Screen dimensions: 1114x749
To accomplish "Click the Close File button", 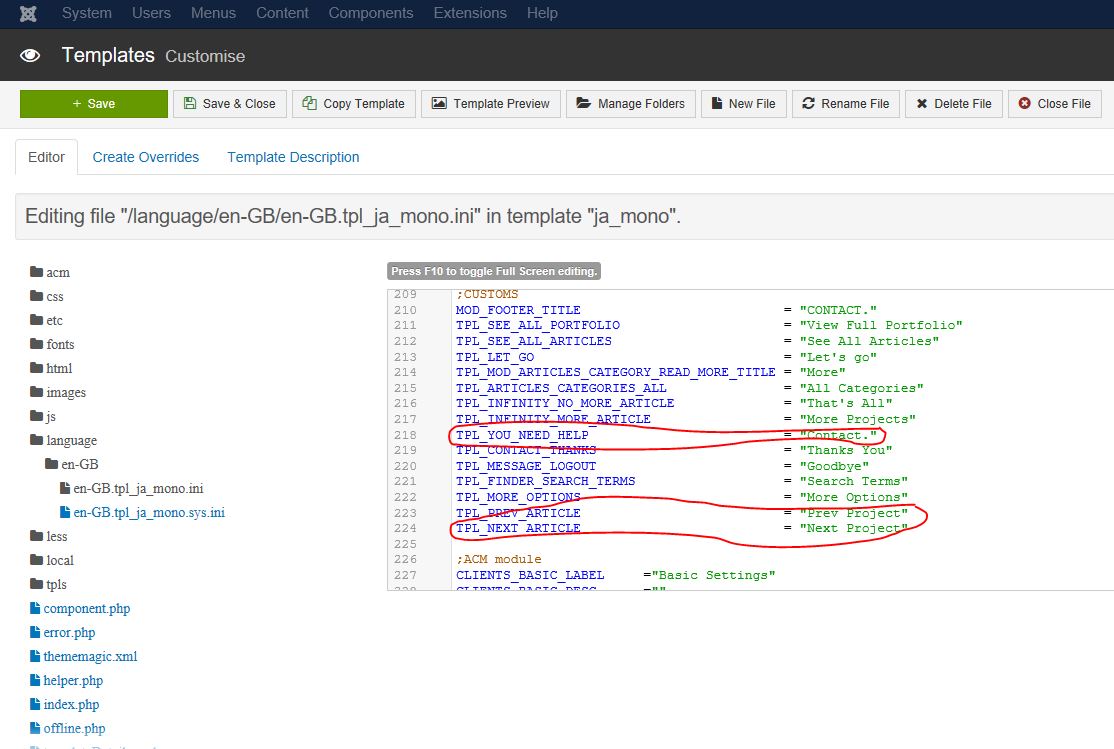I will (1054, 104).
